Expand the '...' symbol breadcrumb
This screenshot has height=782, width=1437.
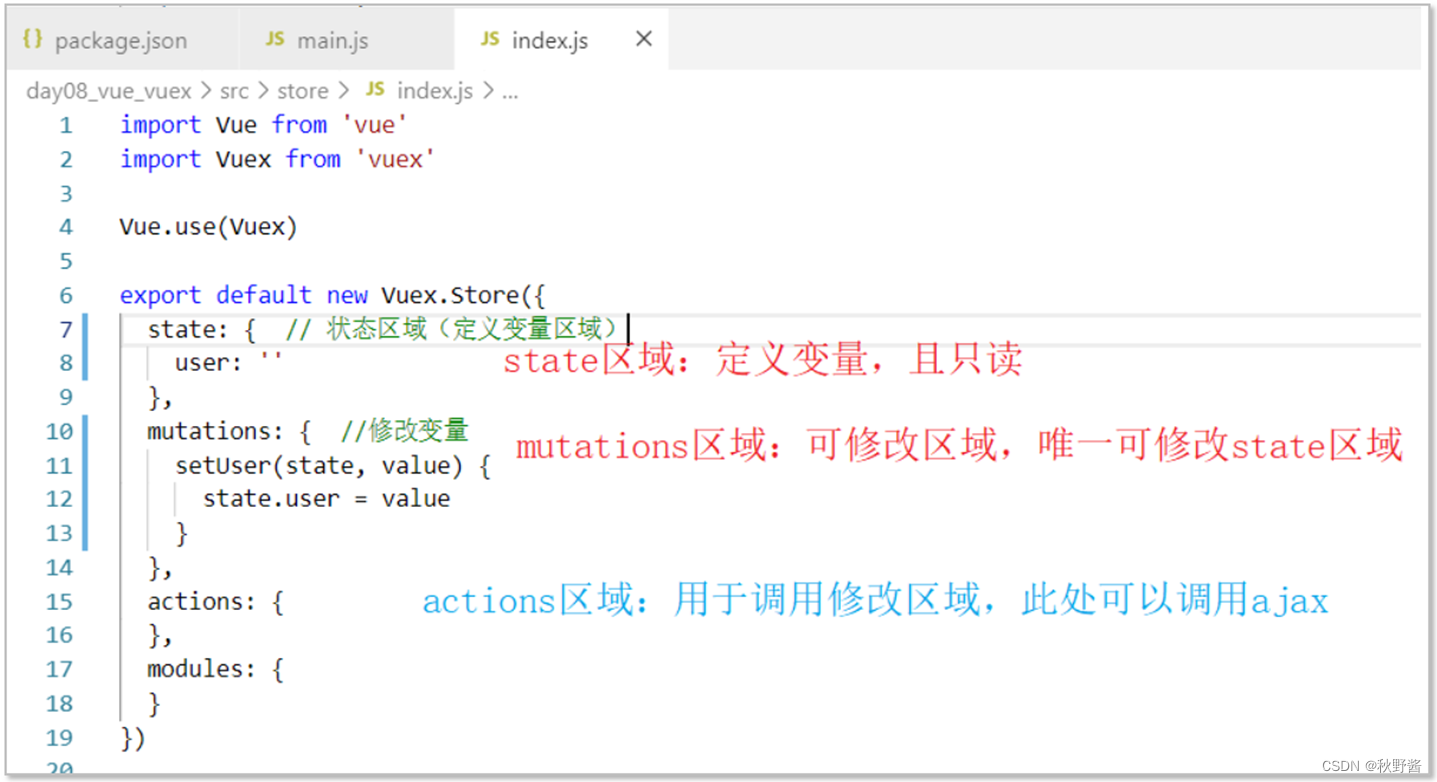(x=510, y=92)
